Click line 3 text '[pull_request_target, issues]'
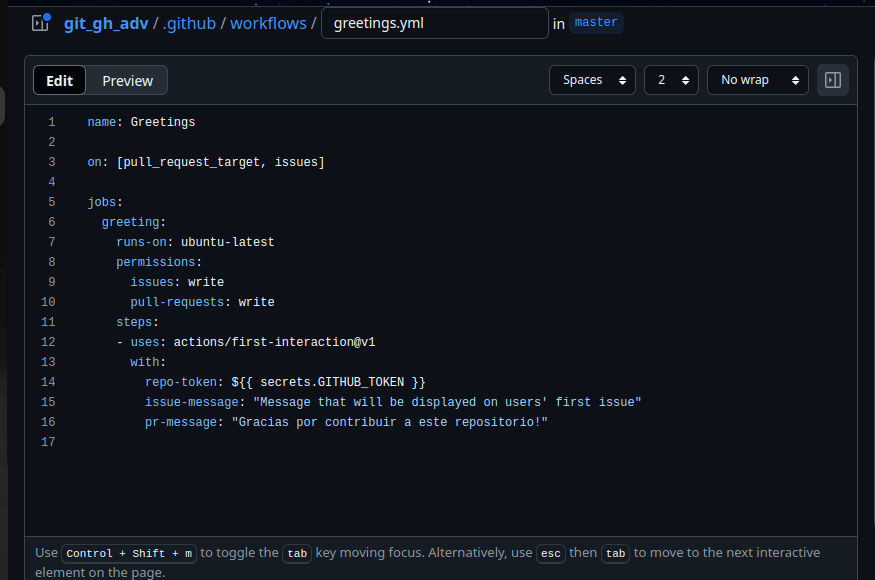Viewport: 875px width, 580px height. coord(220,162)
